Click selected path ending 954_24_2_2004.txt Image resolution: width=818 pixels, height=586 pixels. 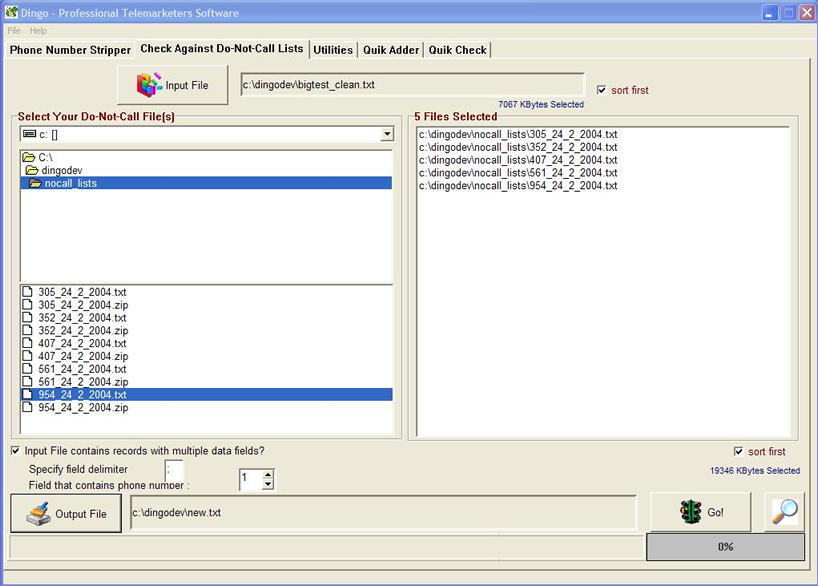[518, 185]
